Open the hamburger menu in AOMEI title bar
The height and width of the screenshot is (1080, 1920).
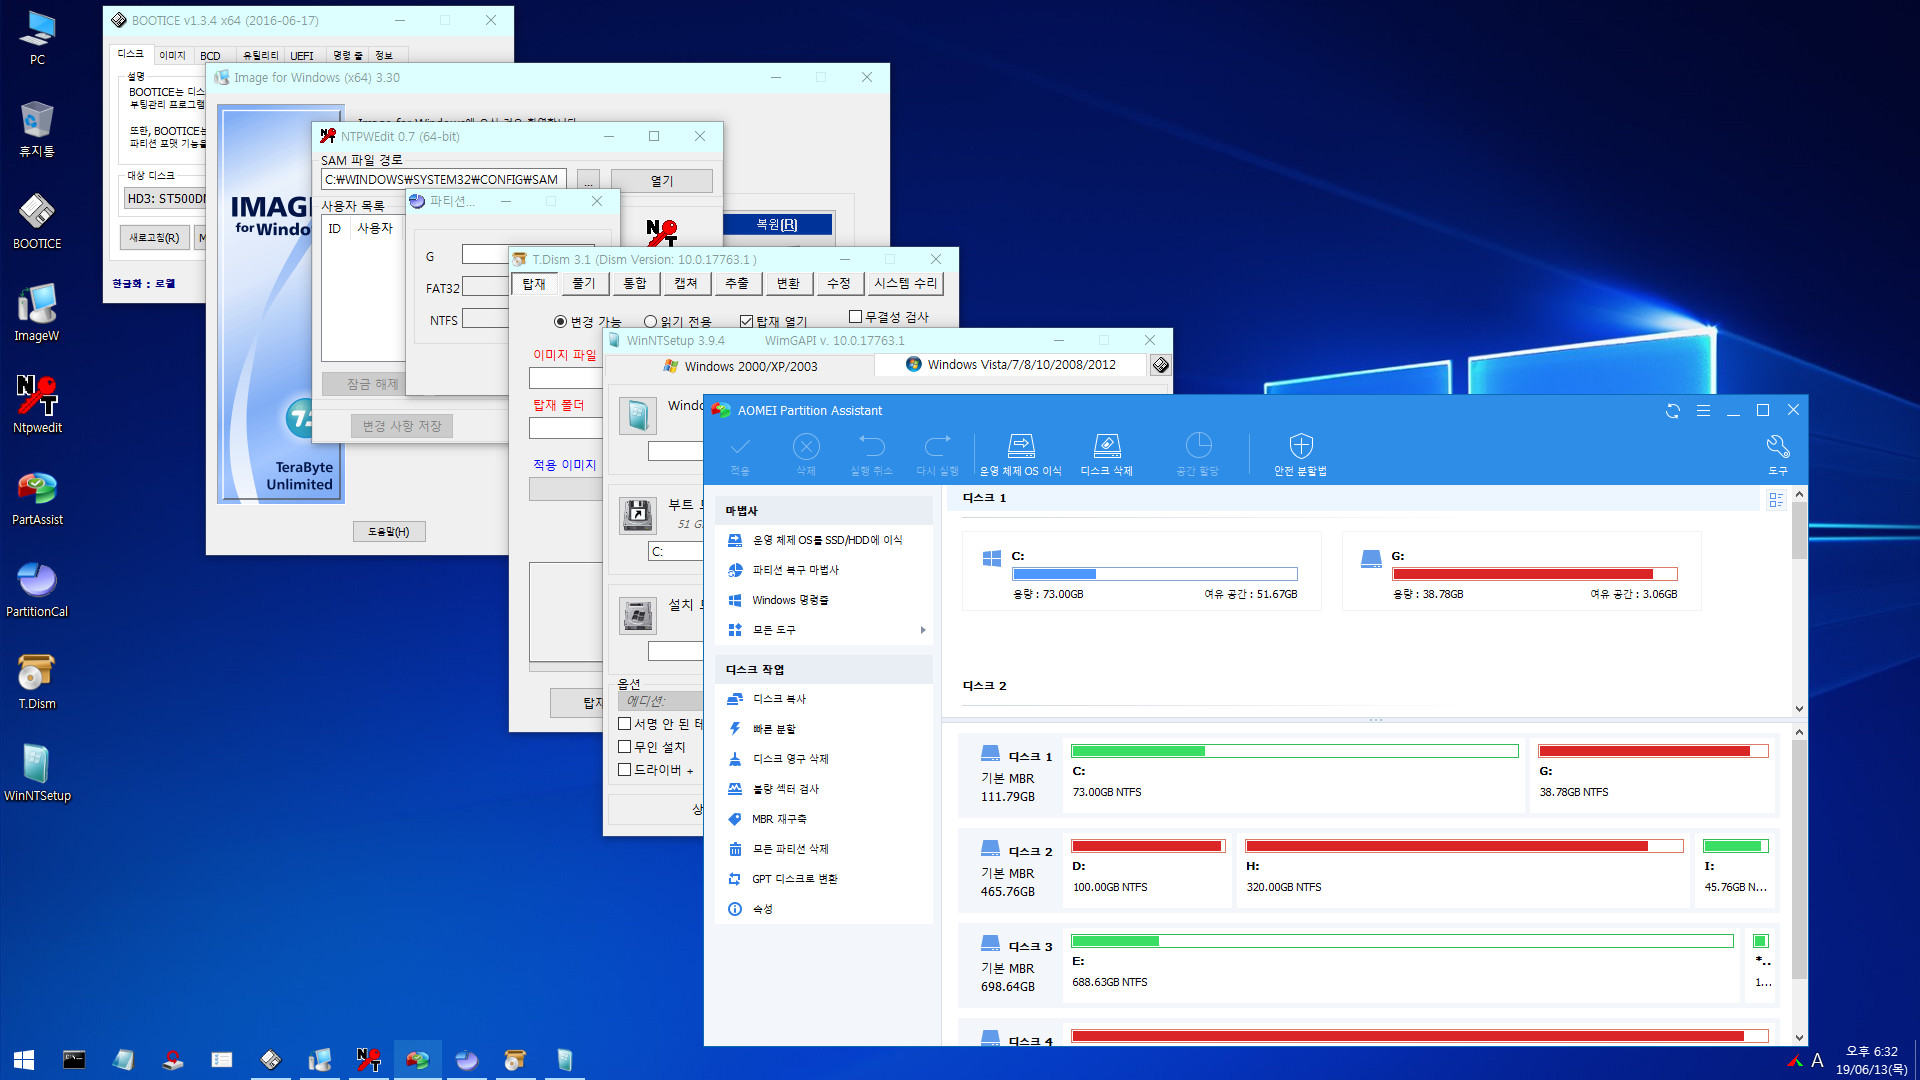pyautogui.click(x=1703, y=411)
